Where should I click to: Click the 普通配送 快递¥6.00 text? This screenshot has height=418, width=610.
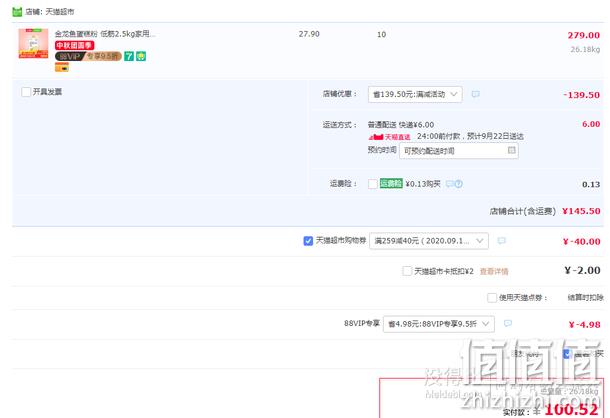tap(401, 125)
